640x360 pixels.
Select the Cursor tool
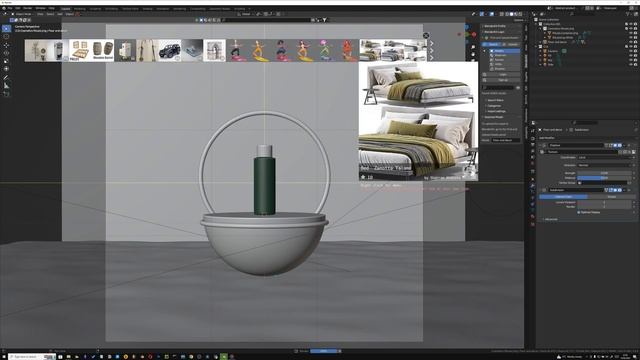tap(7, 37)
